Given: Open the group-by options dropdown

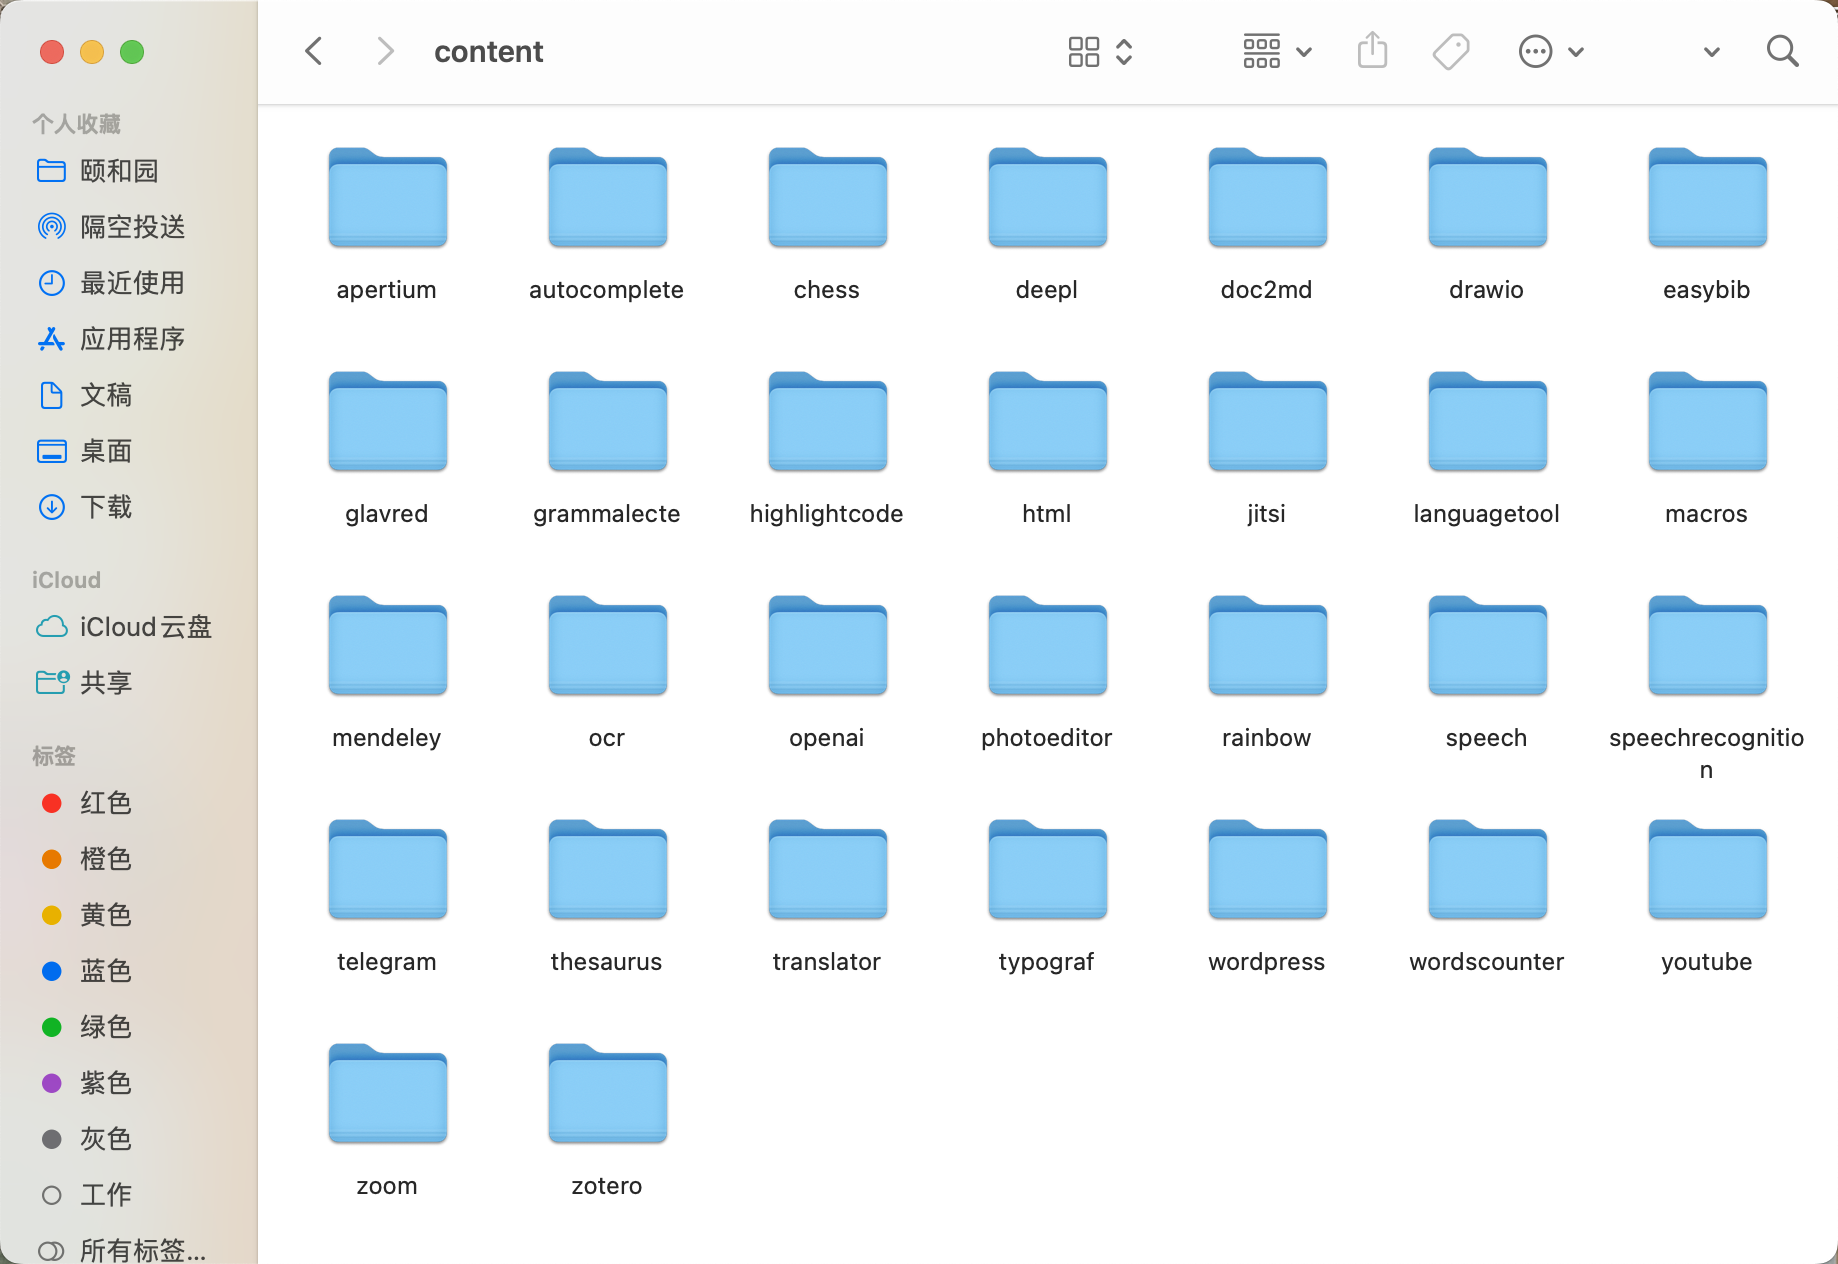Looking at the screenshot, I should click(x=1276, y=51).
